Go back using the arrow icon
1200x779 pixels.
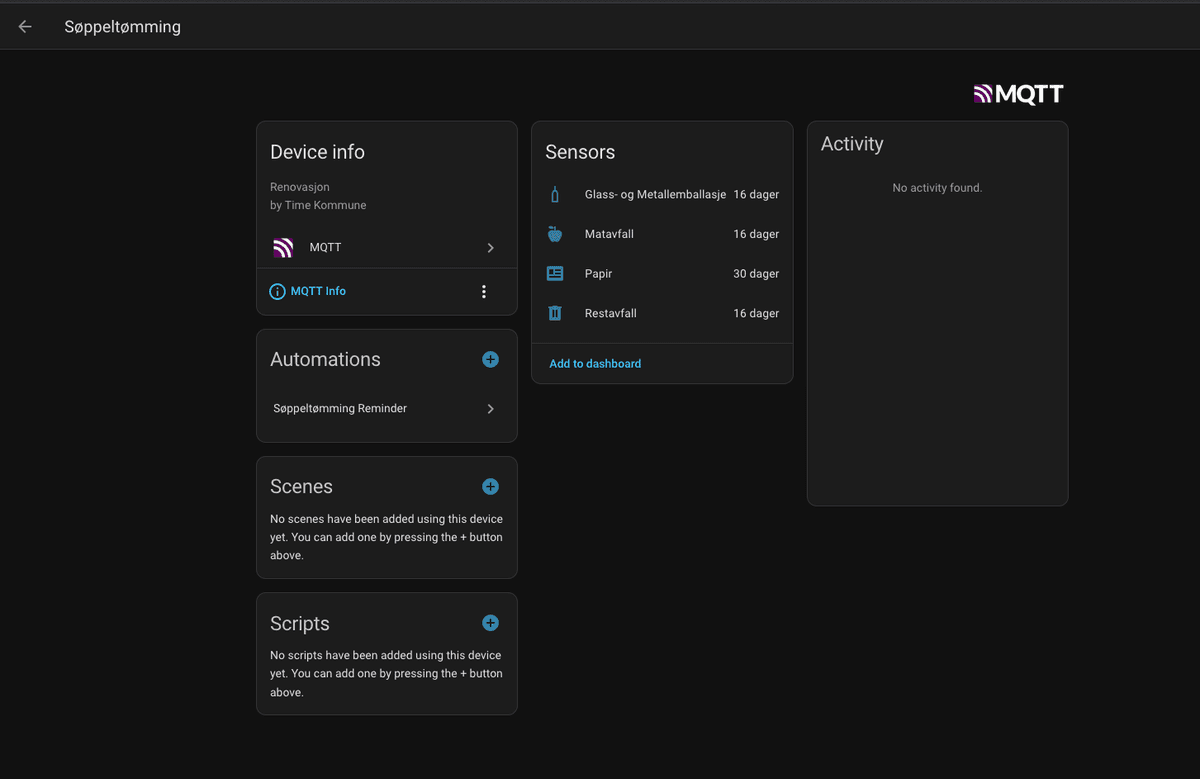coord(25,27)
